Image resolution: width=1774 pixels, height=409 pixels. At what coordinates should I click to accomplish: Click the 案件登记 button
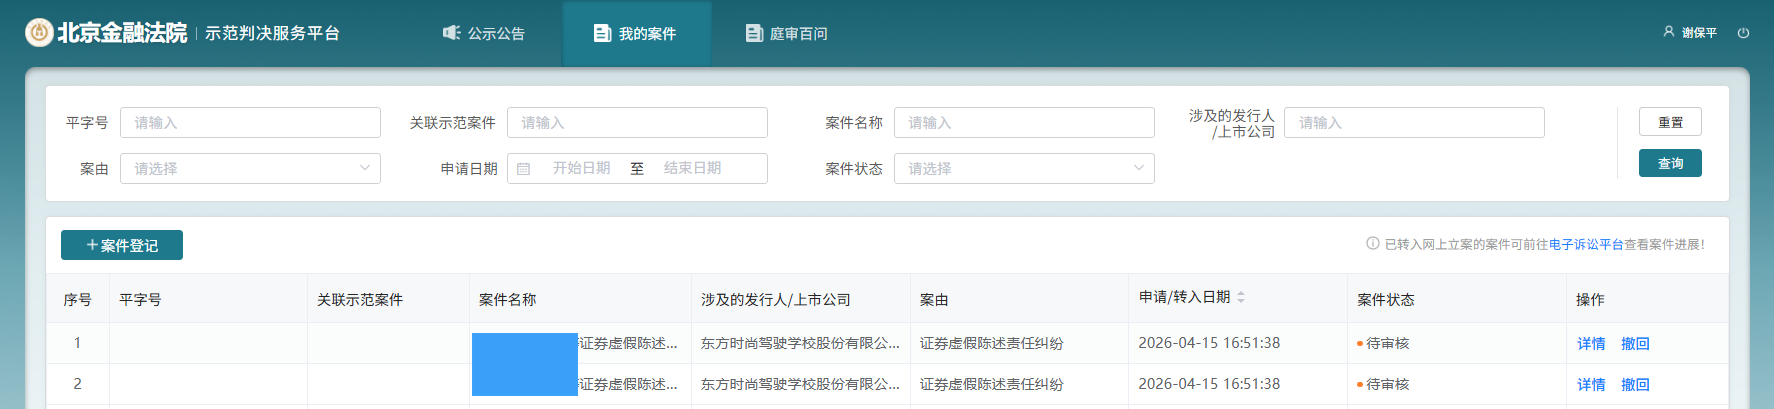point(122,245)
